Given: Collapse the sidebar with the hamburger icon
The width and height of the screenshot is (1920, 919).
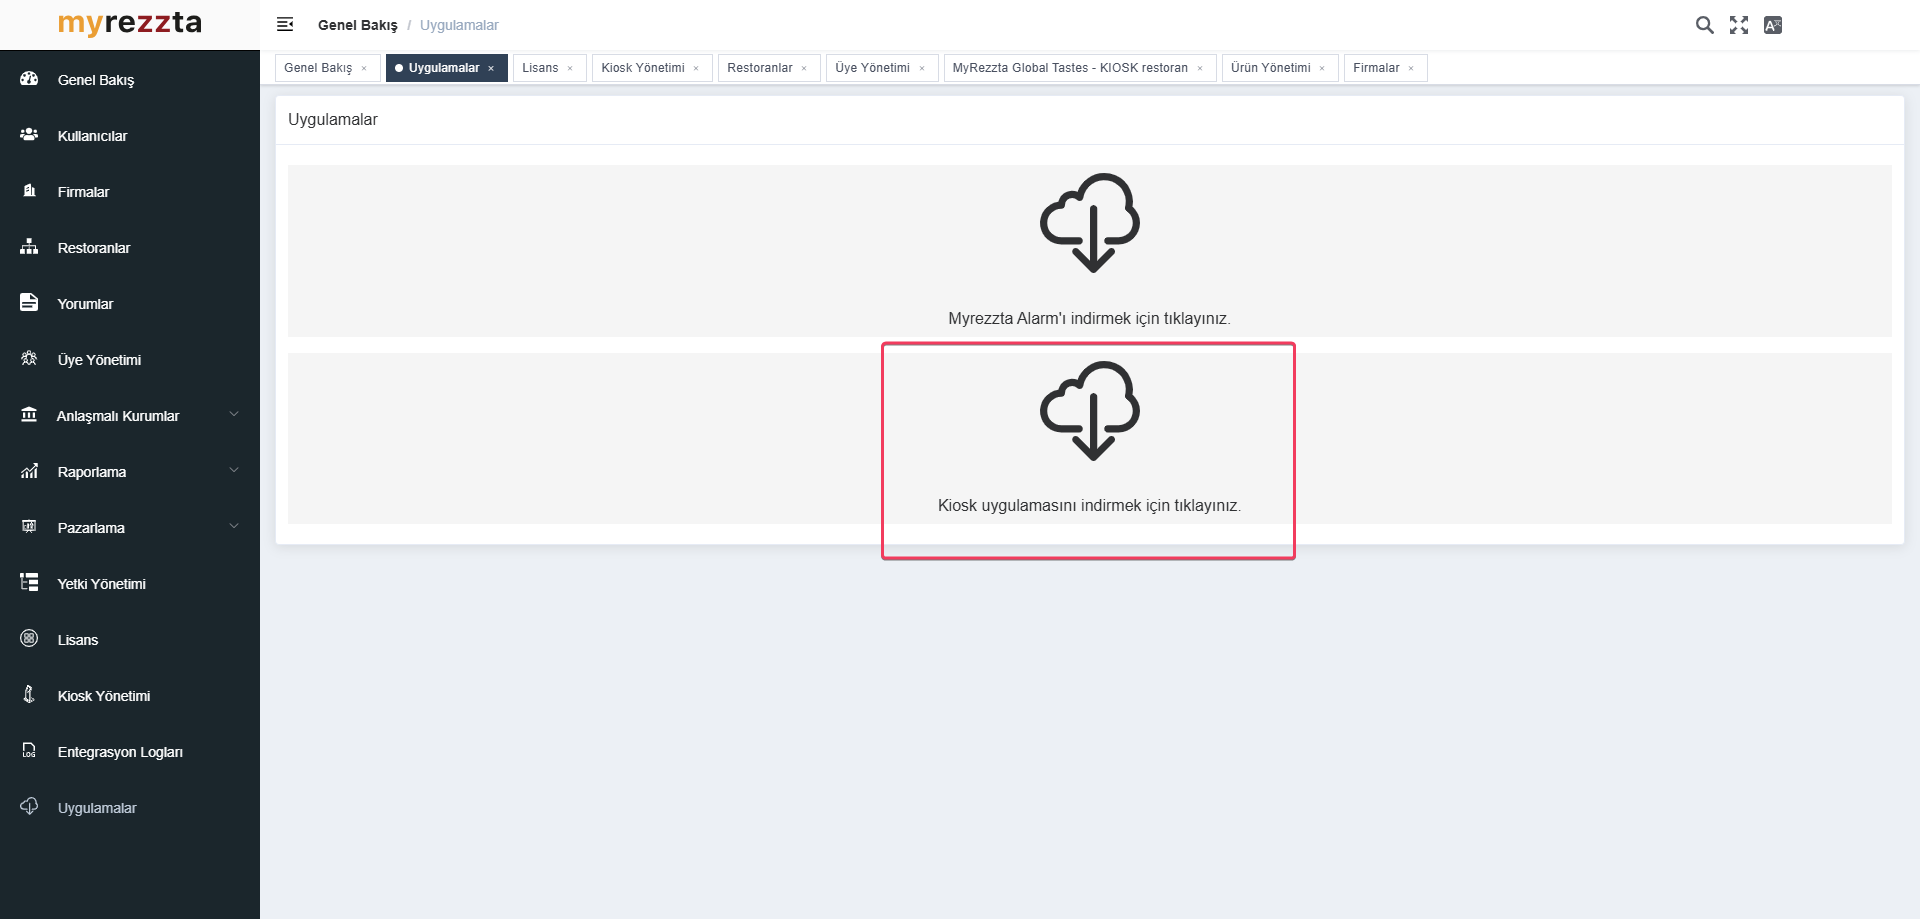Looking at the screenshot, I should click(285, 24).
